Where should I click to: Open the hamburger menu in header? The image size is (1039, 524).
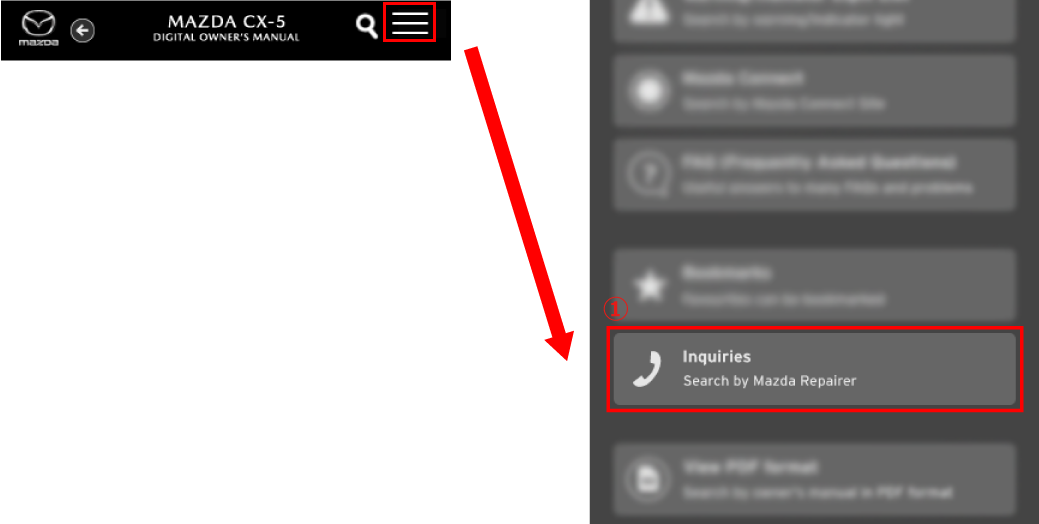(410, 23)
